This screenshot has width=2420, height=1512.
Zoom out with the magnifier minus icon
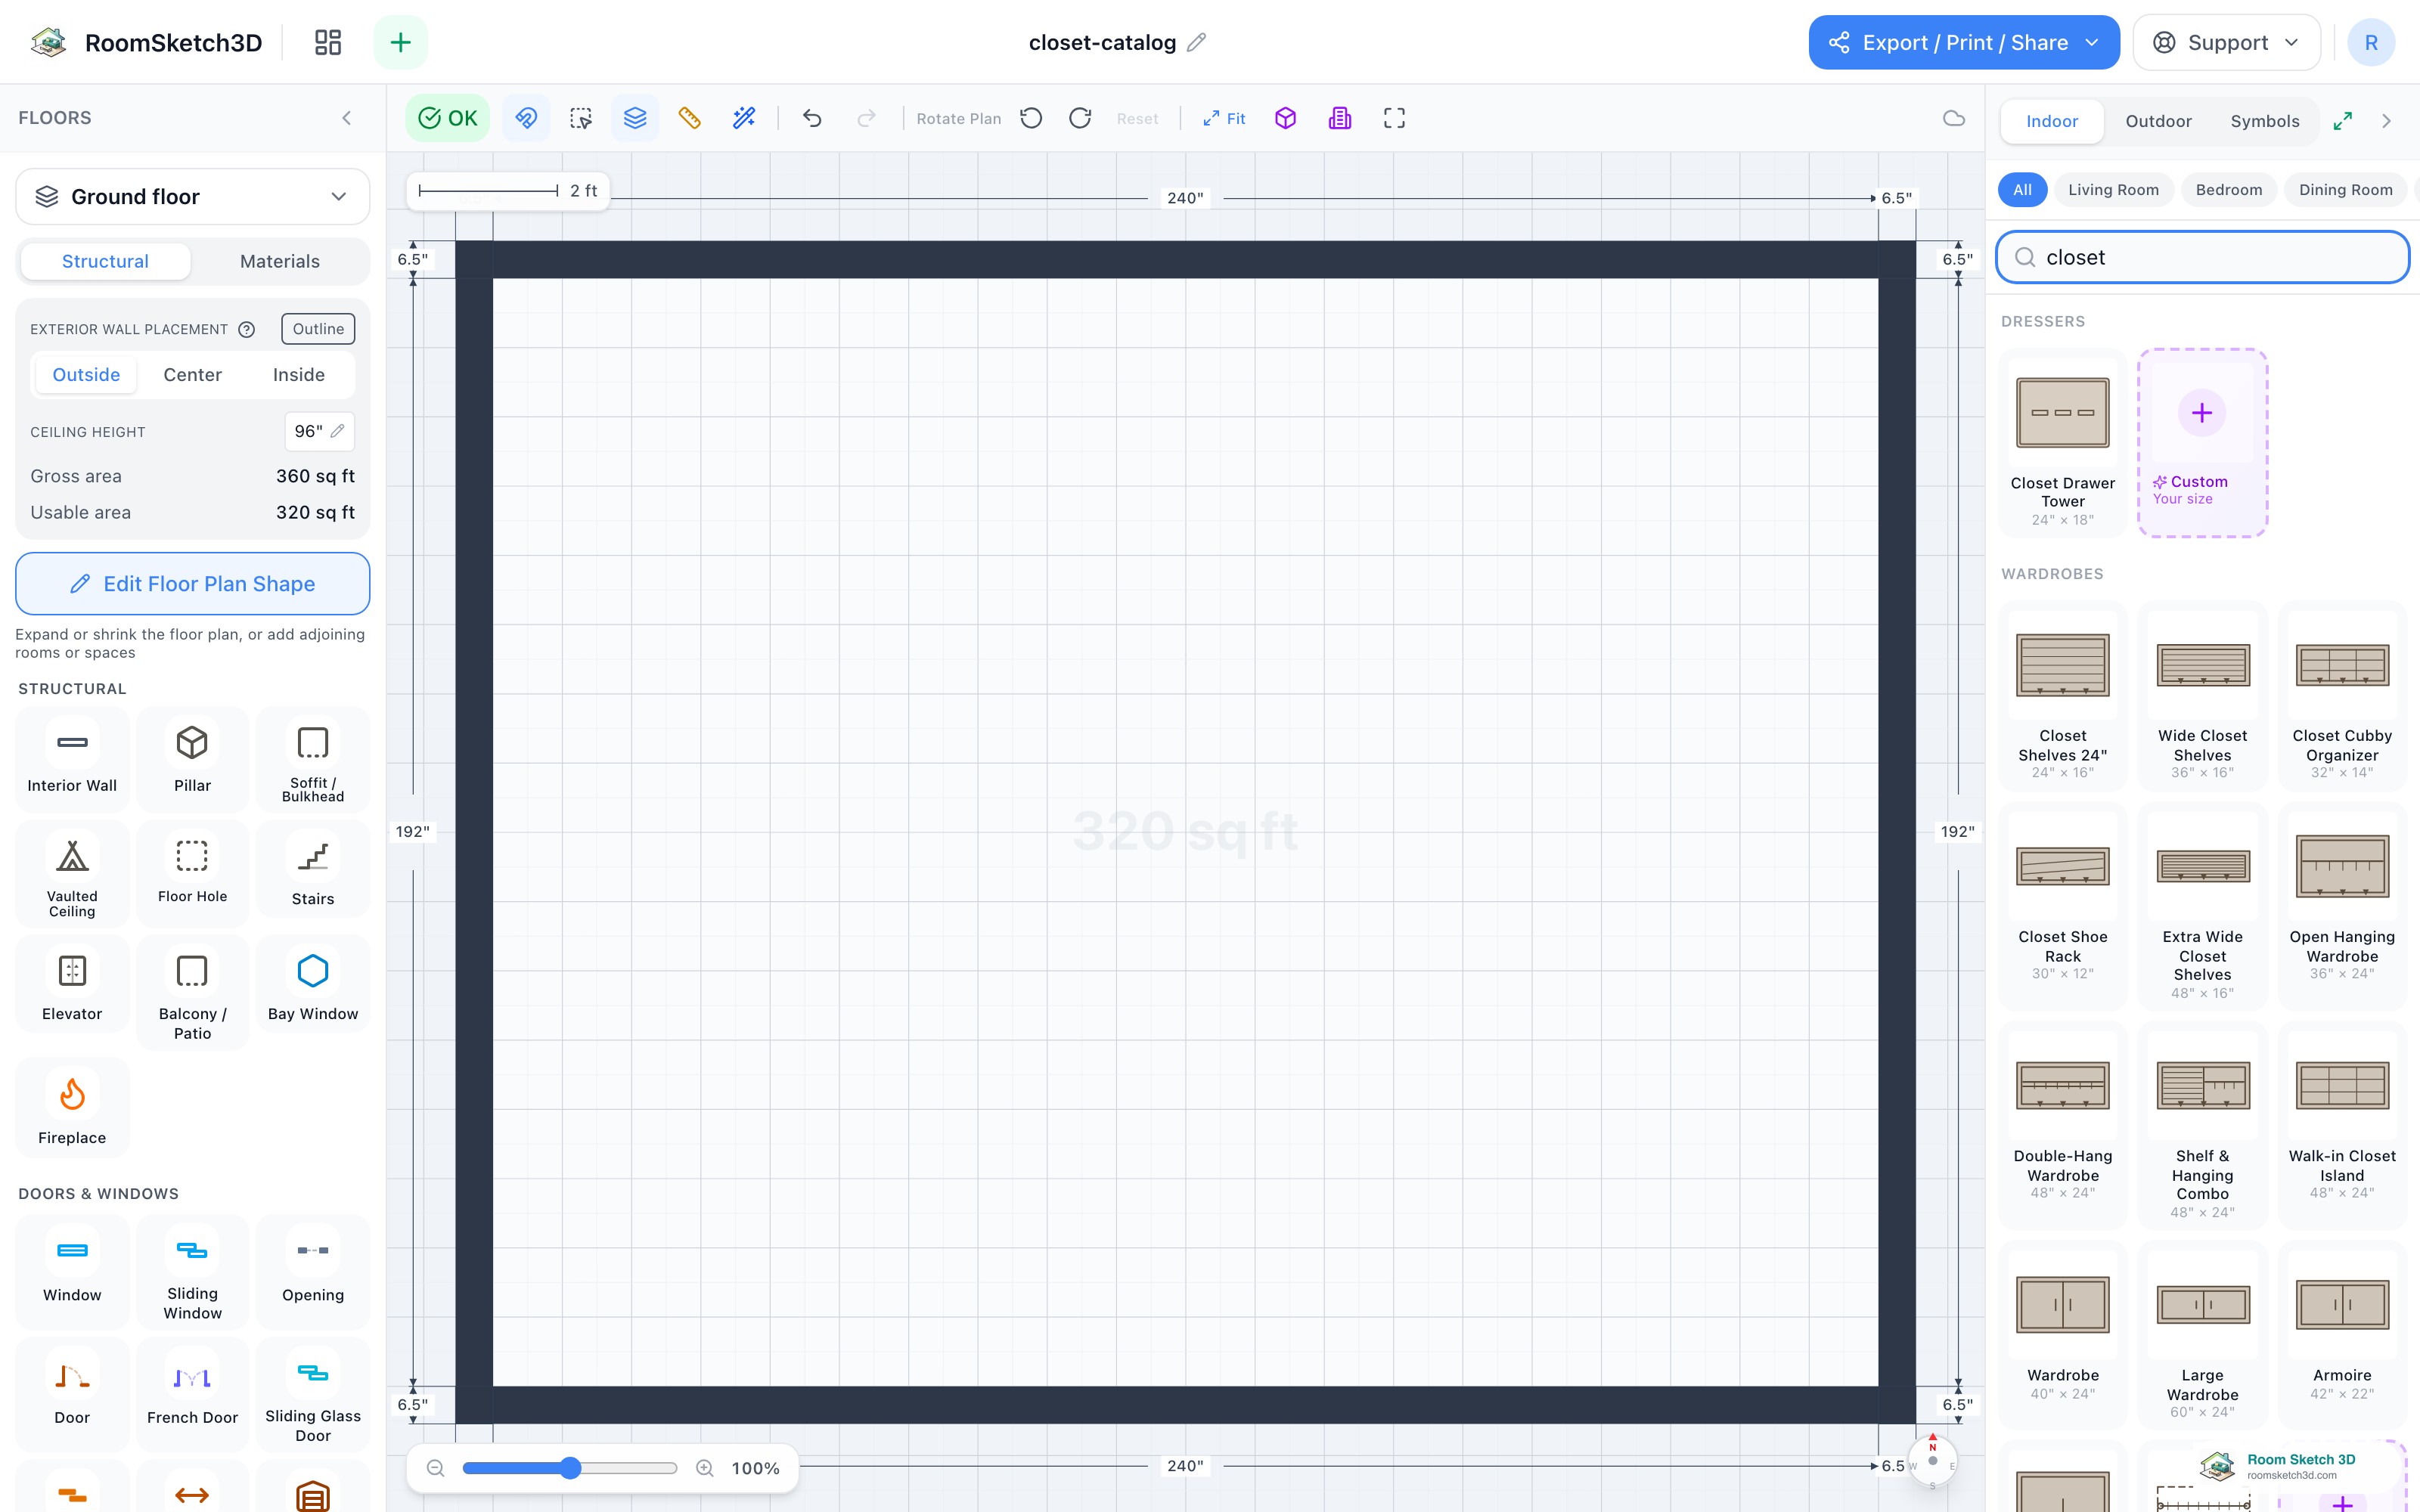pyautogui.click(x=435, y=1468)
